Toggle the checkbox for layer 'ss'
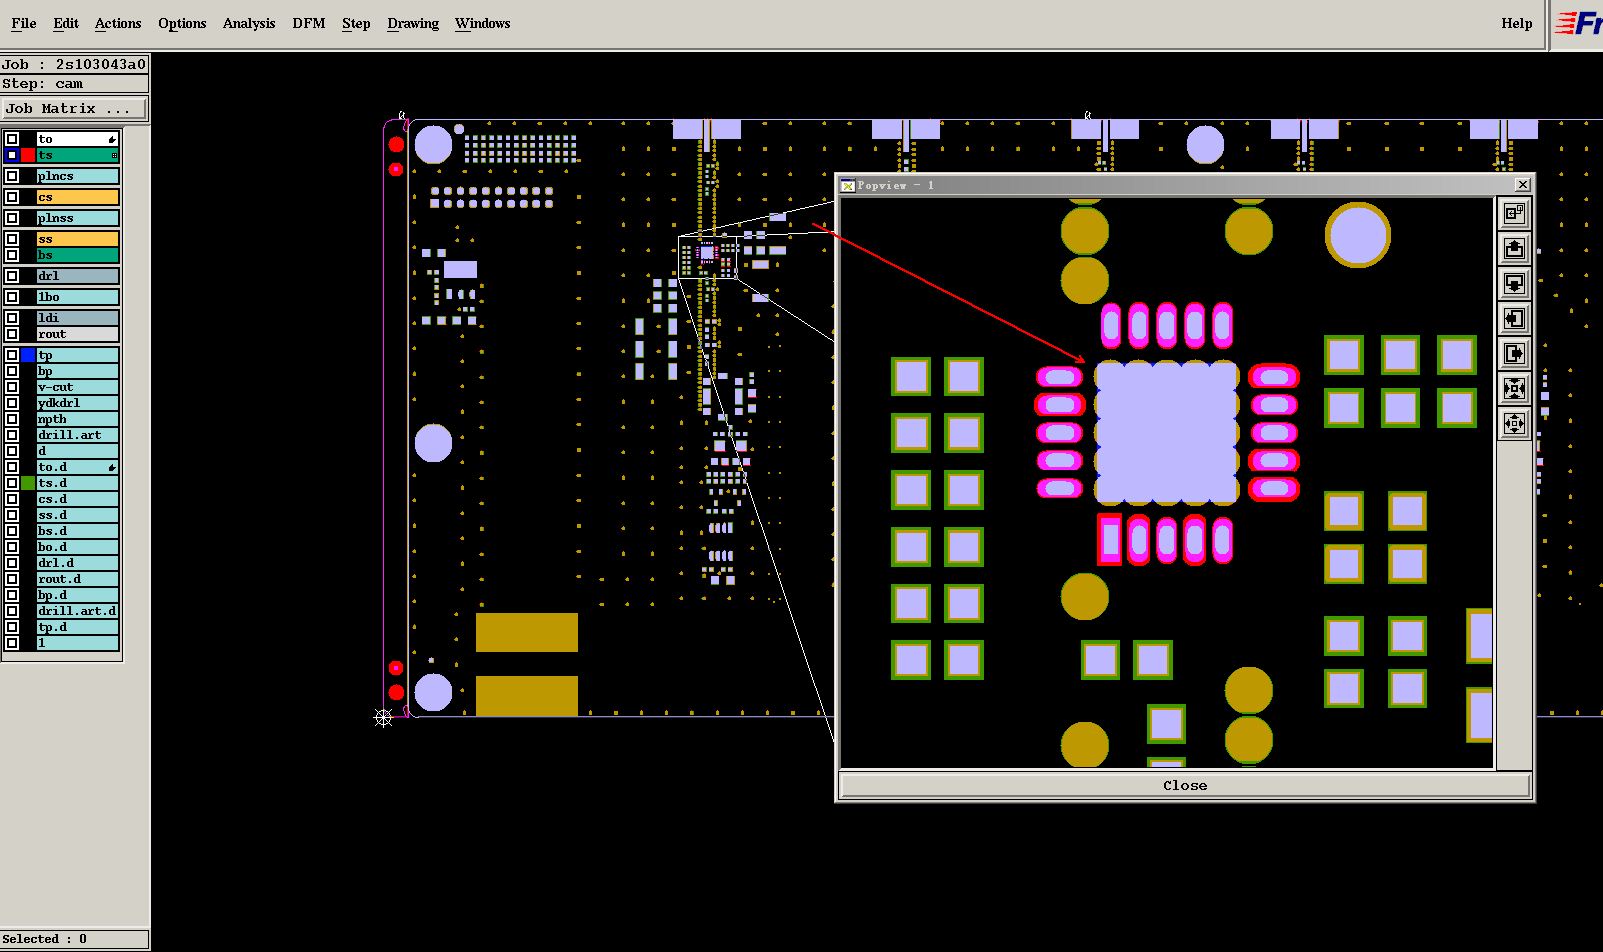Image resolution: width=1603 pixels, height=952 pixels. click(x=12, y=239)
